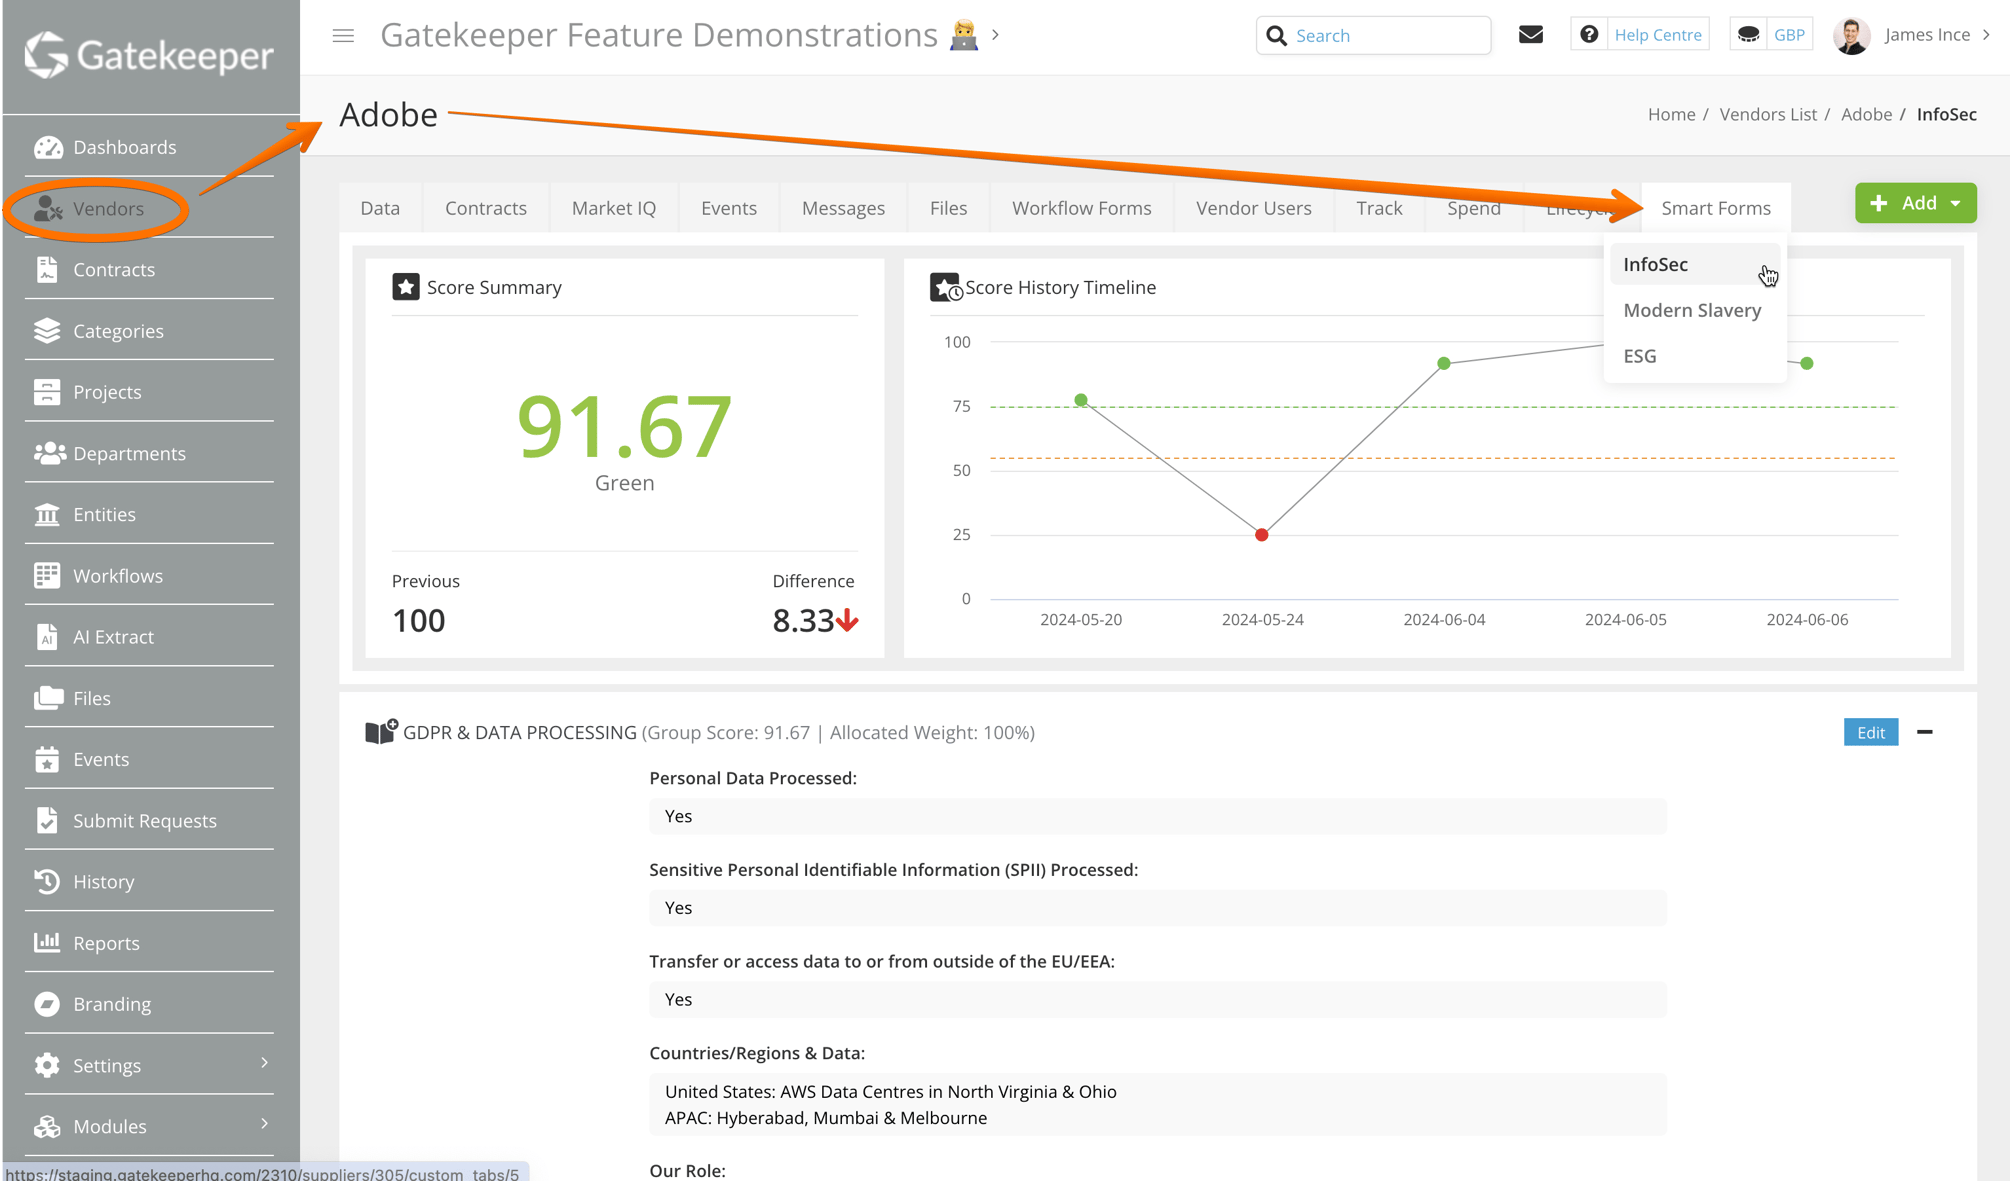Click the Reports chart icon
Screen dimensions: 2010x1181
[x=47, y=943]
